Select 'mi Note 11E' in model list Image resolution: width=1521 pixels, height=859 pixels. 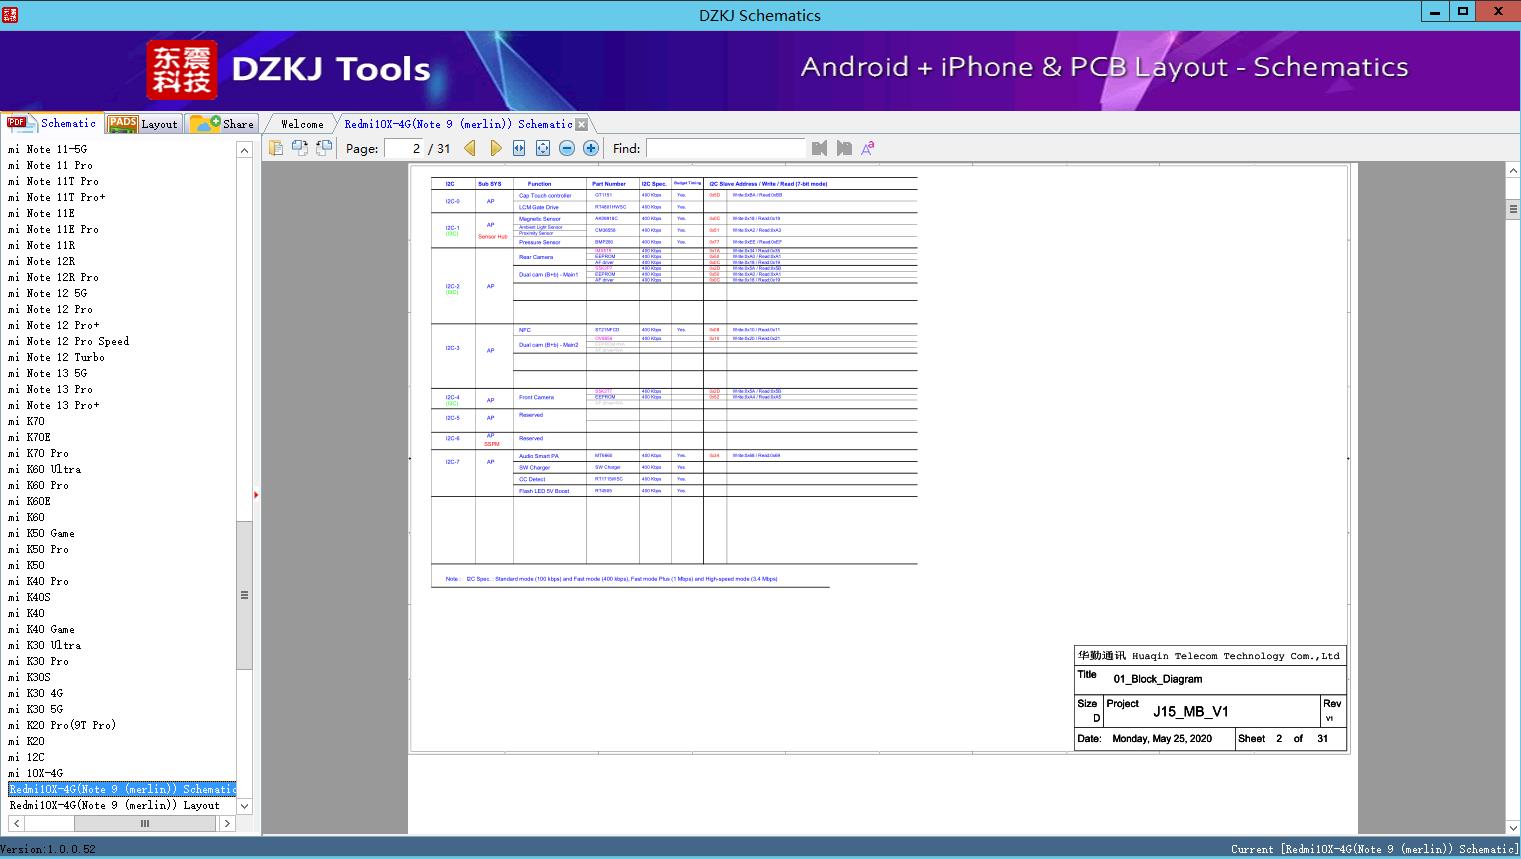tap(41, 213)
